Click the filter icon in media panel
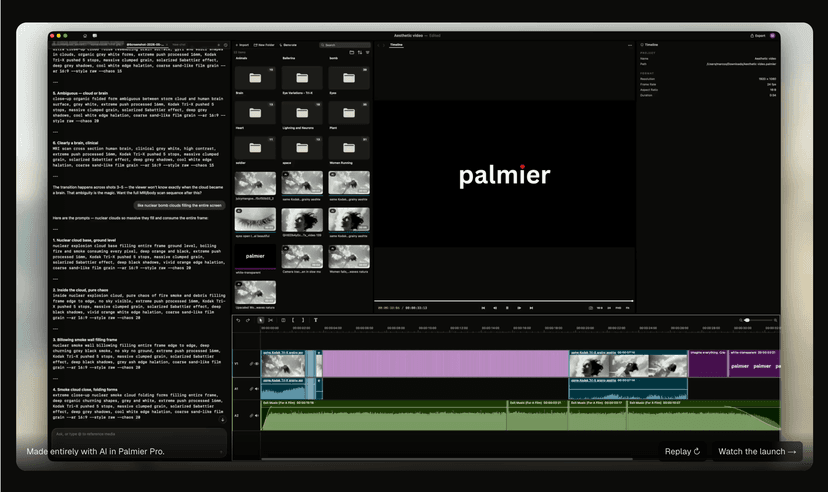 tap(368, 52)
